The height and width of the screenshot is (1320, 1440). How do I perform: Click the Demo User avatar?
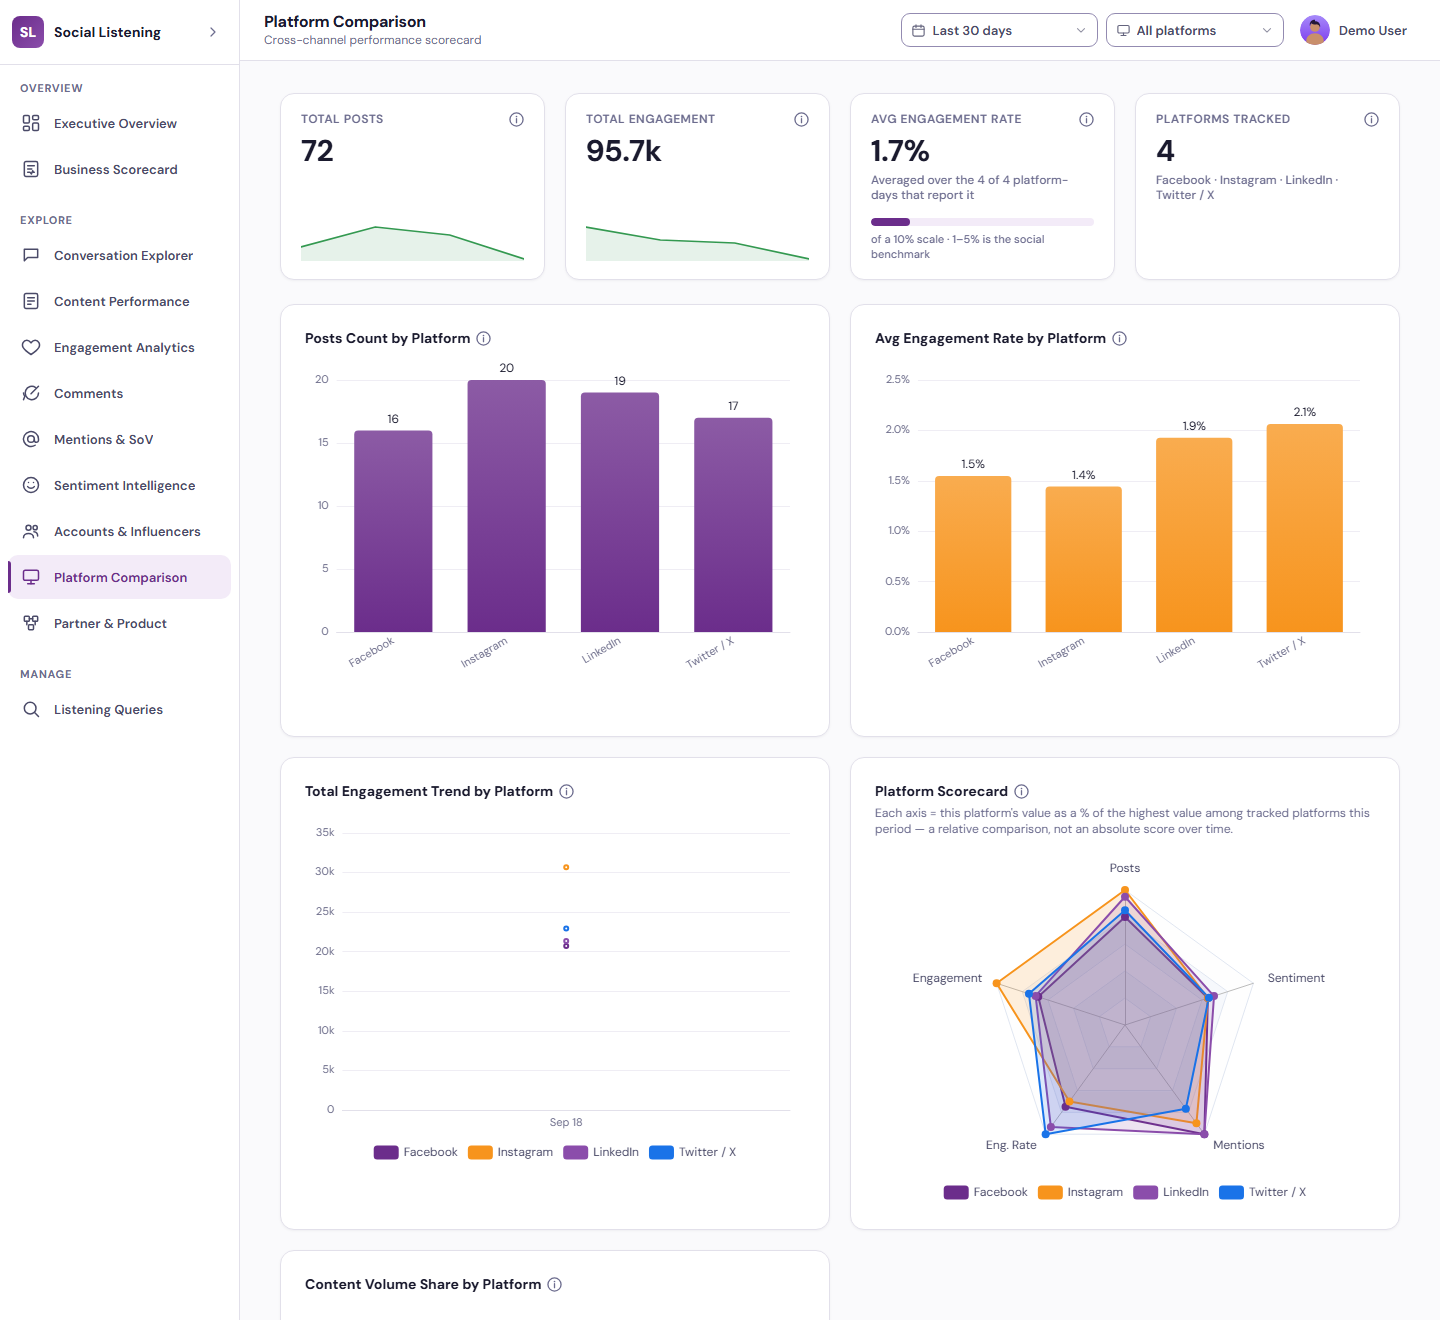(x=1314, y=30)
